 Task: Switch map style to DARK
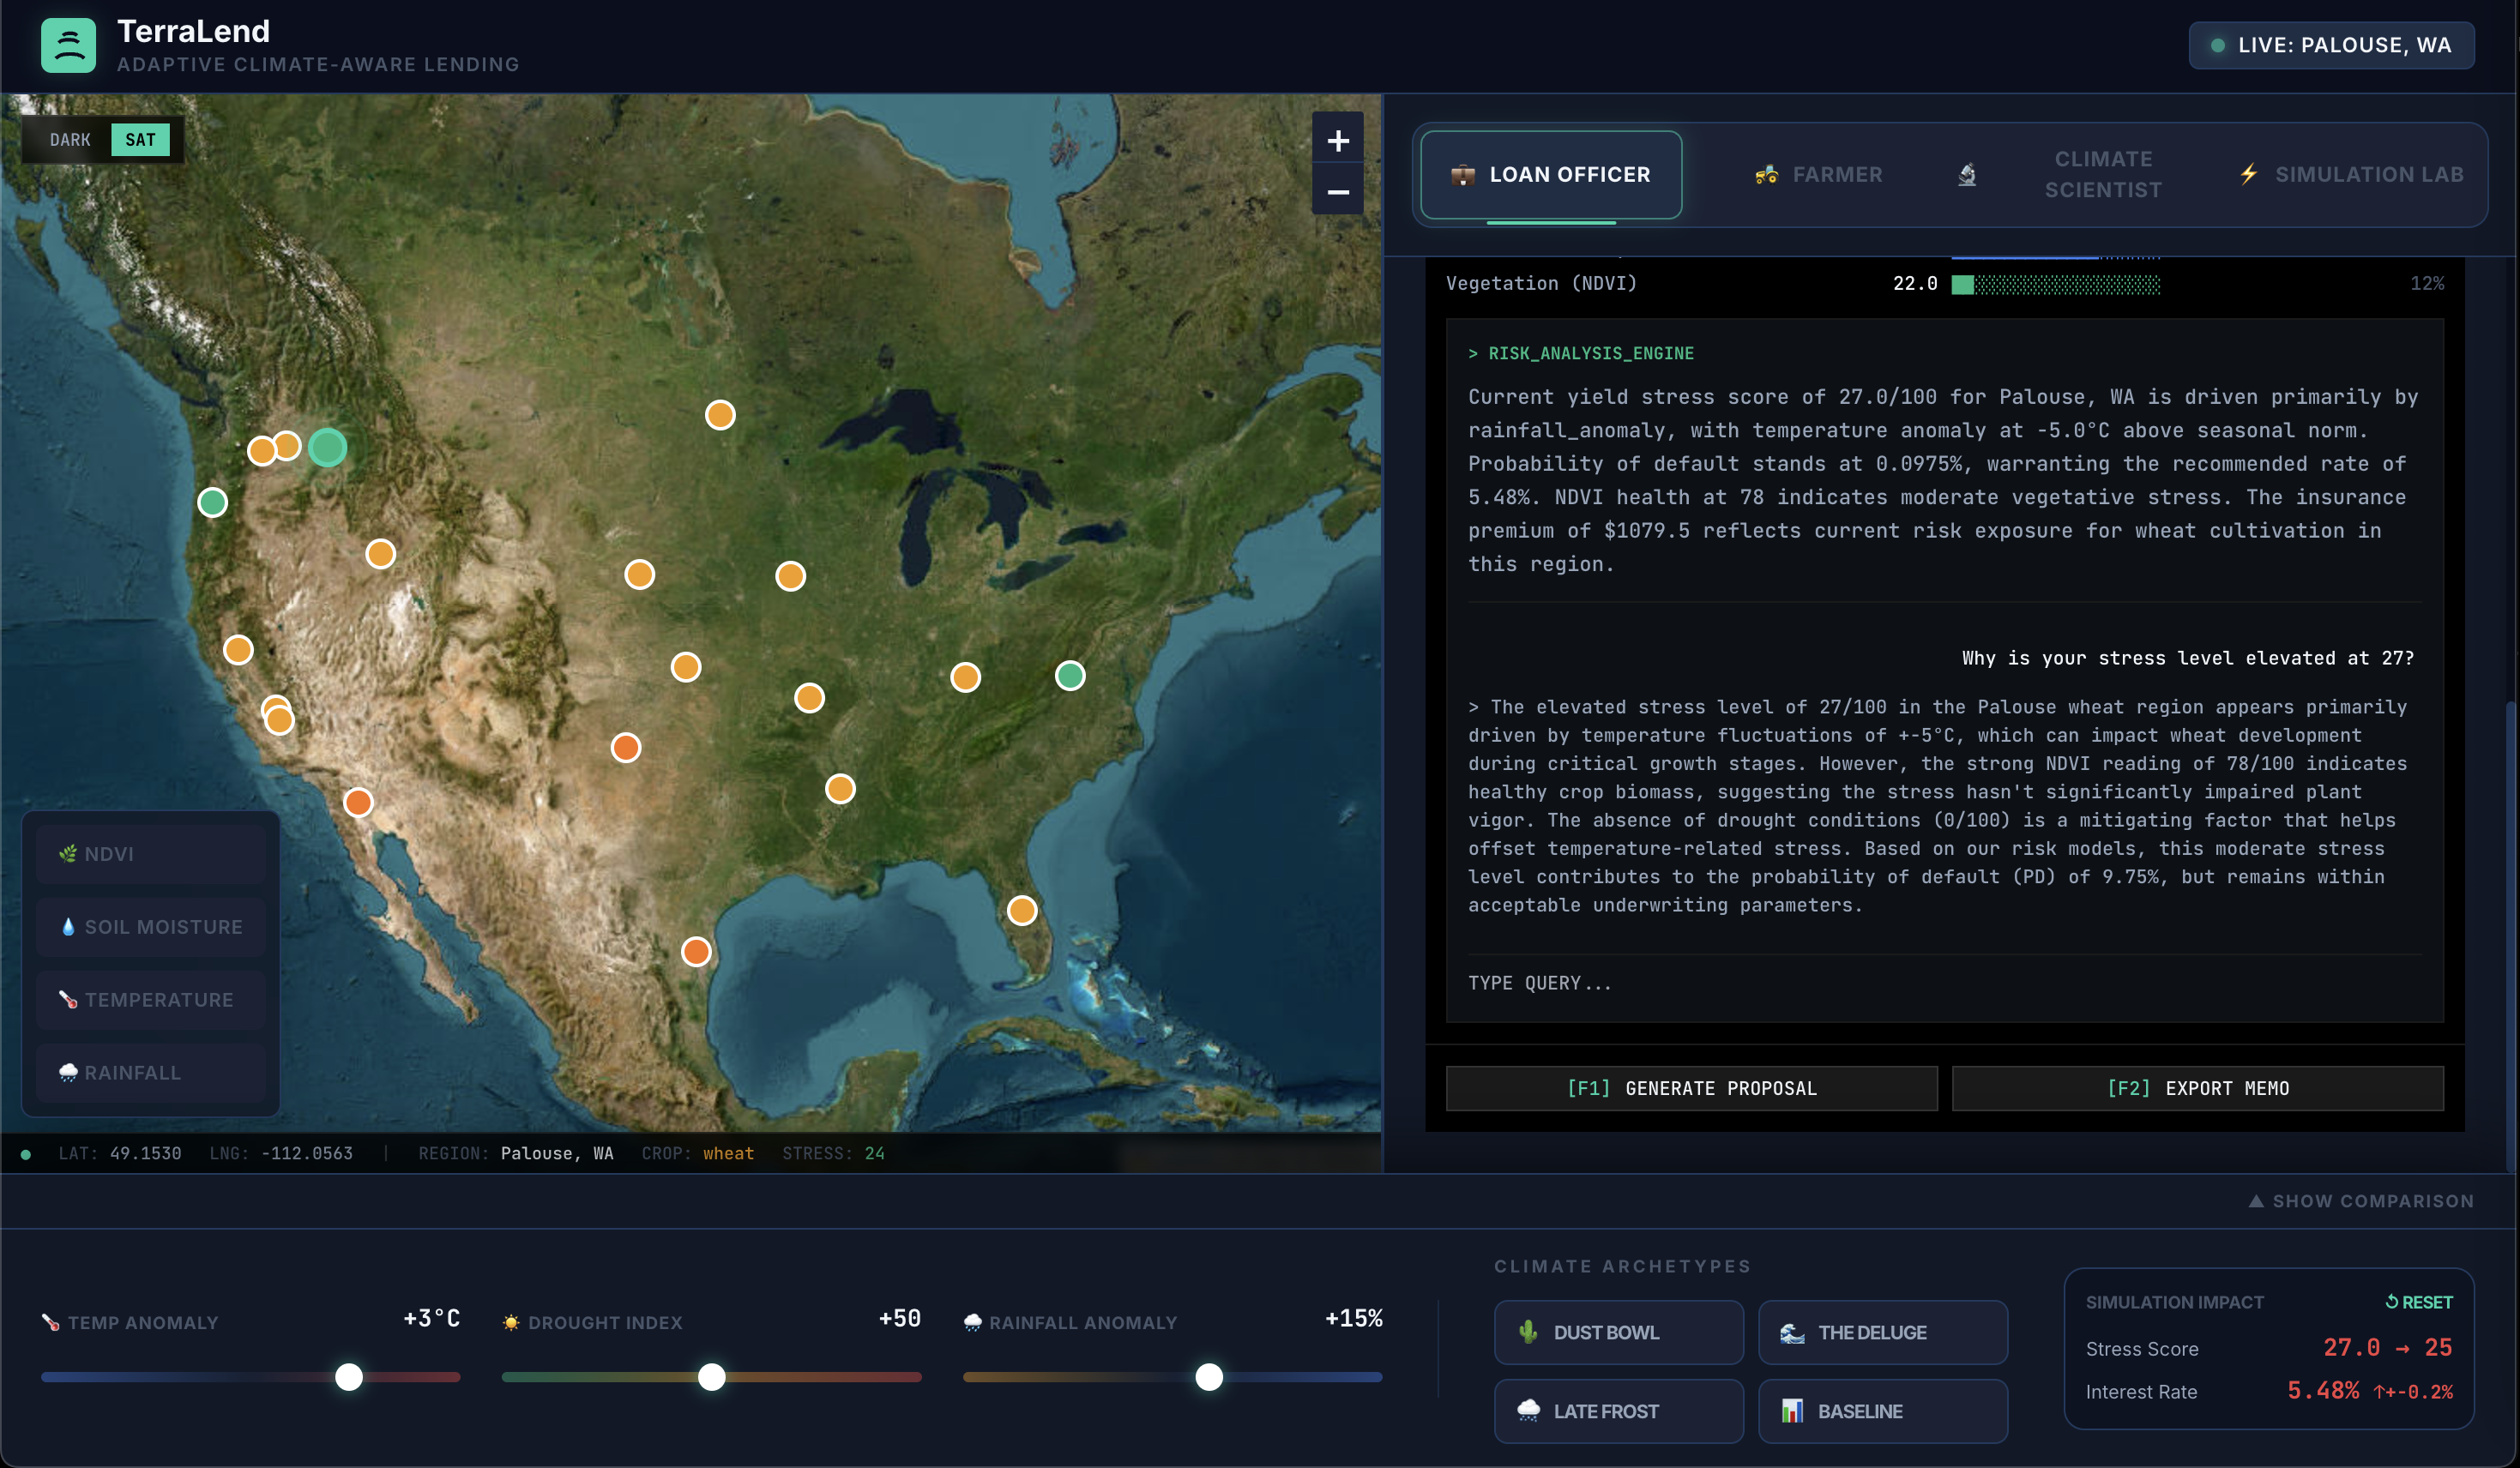70,140
